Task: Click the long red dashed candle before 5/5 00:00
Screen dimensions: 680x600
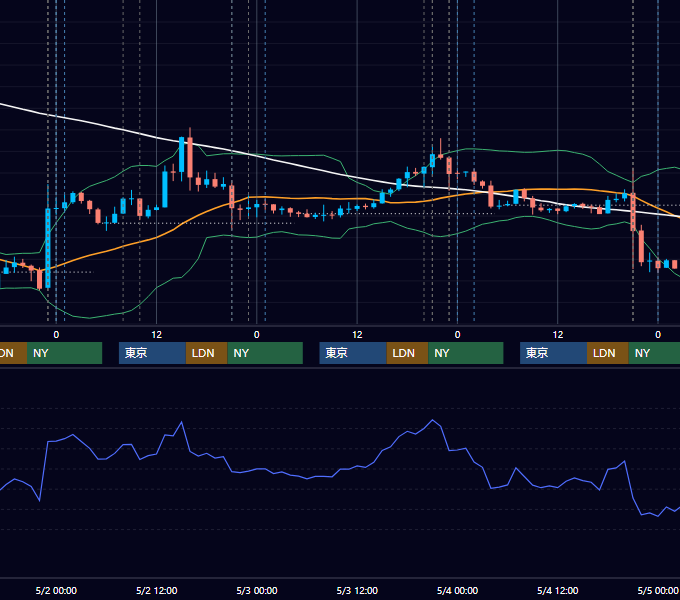Action: [x=633, y=212]
